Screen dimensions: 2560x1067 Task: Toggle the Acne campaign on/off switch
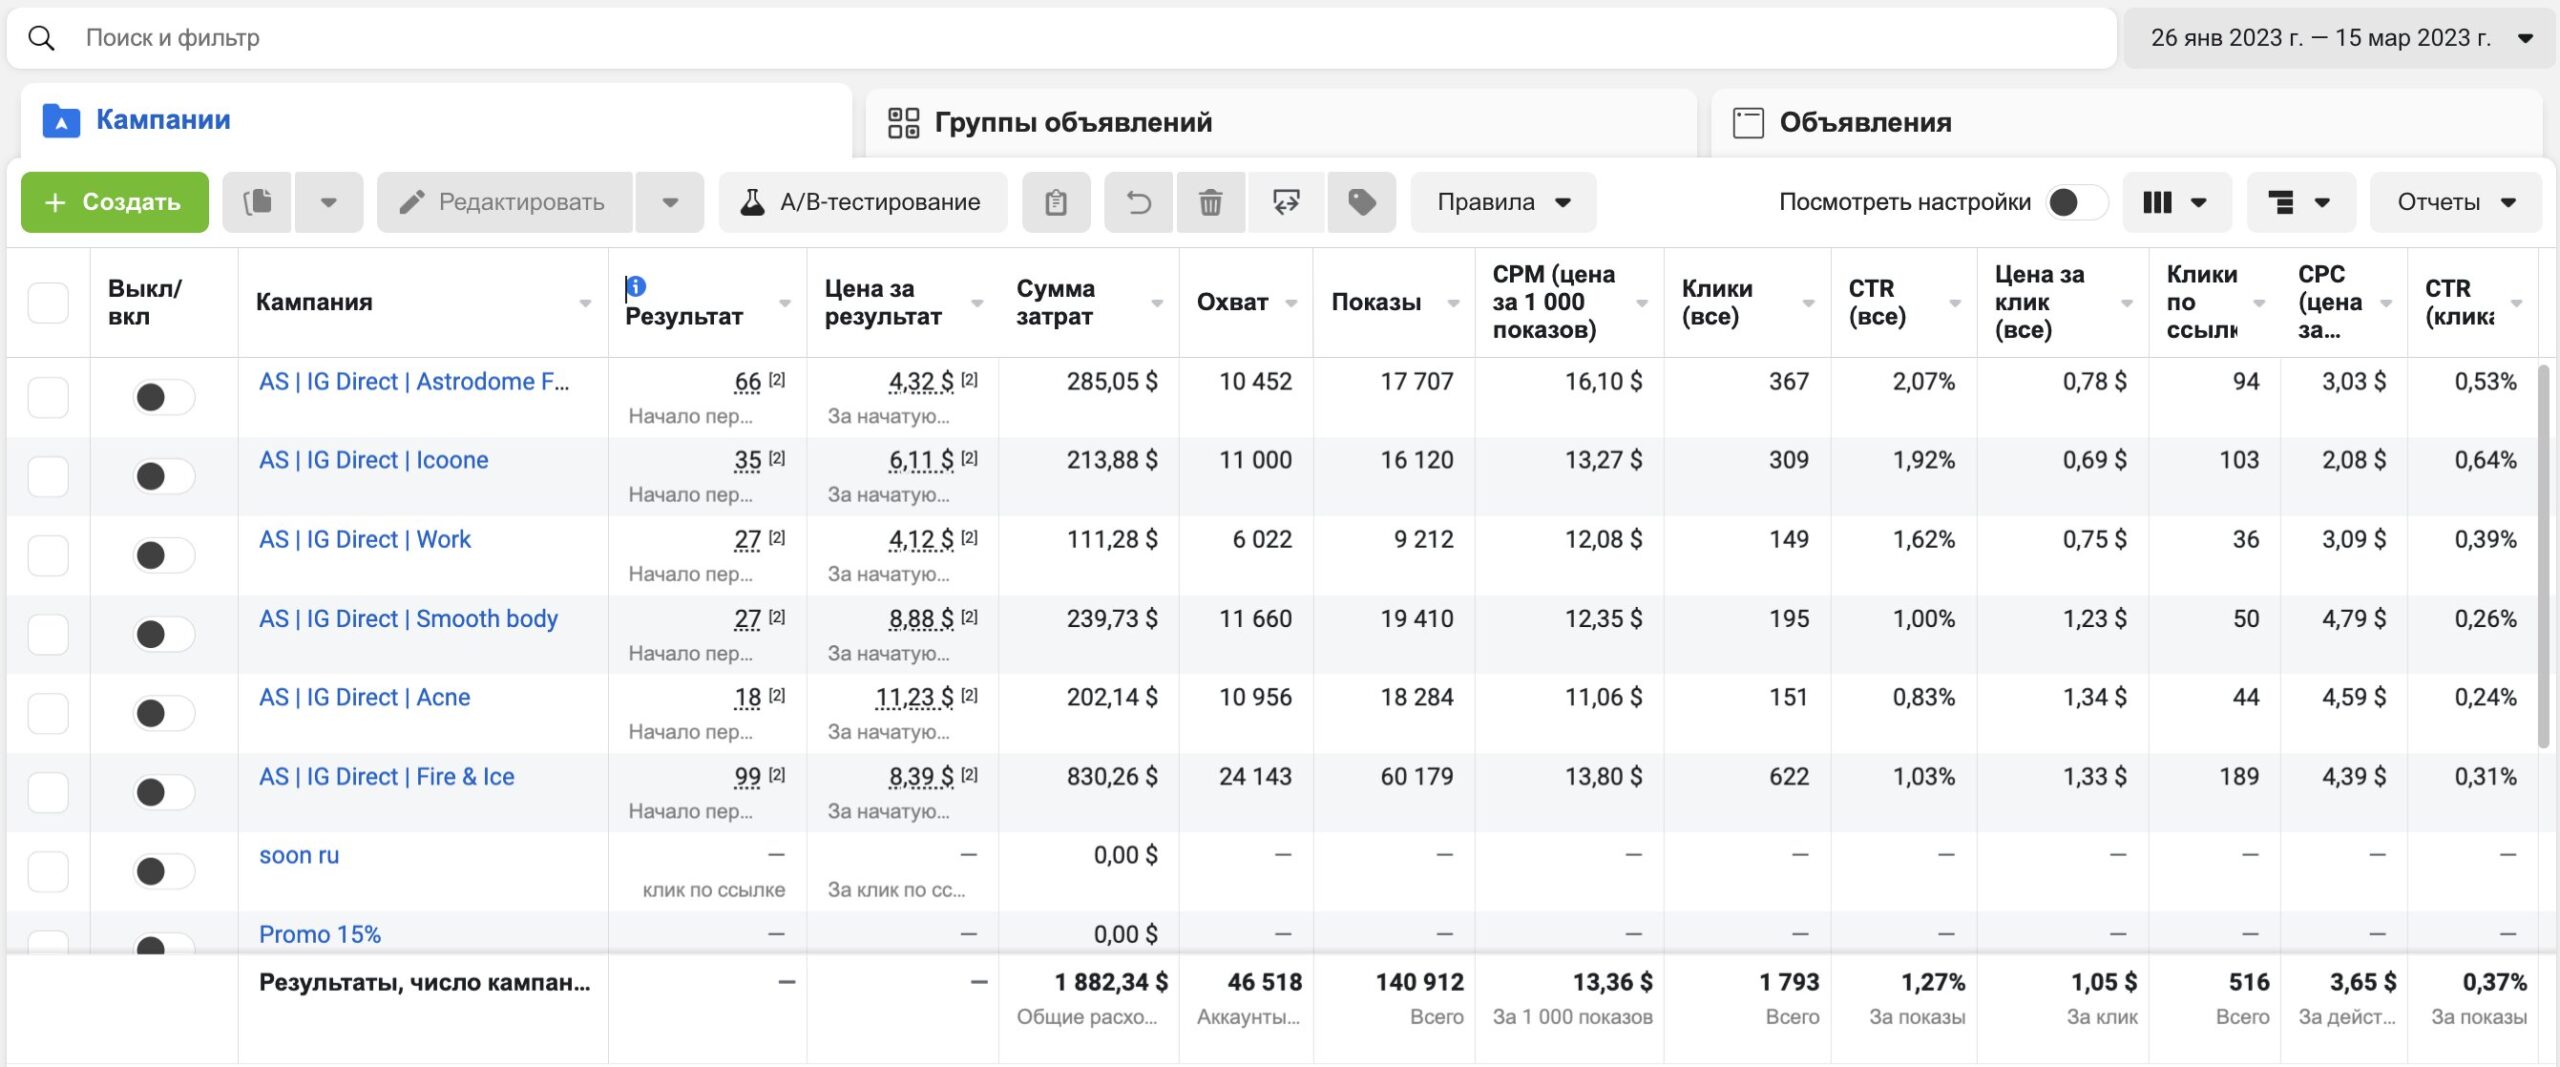coord(163,713)
